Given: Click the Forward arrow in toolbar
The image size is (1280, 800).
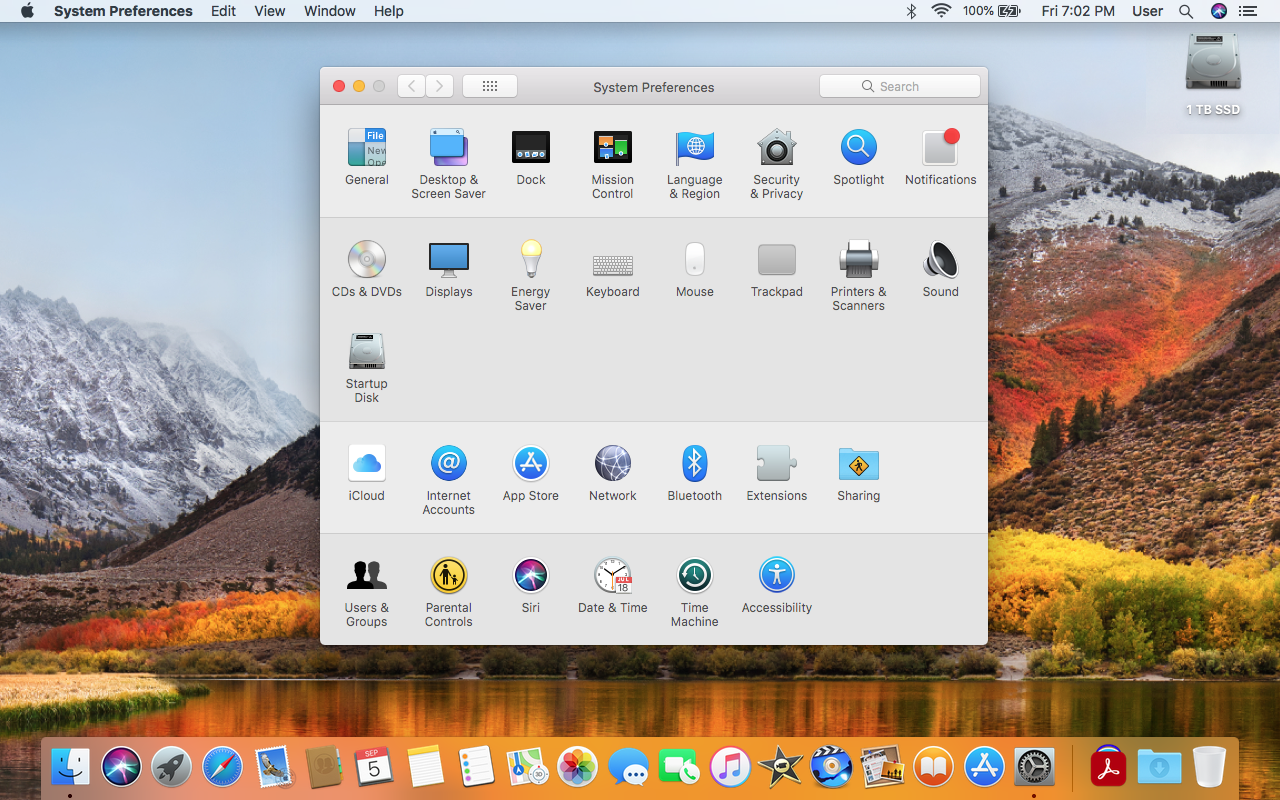Looking at the screenshot, I should tap(440, 86).
